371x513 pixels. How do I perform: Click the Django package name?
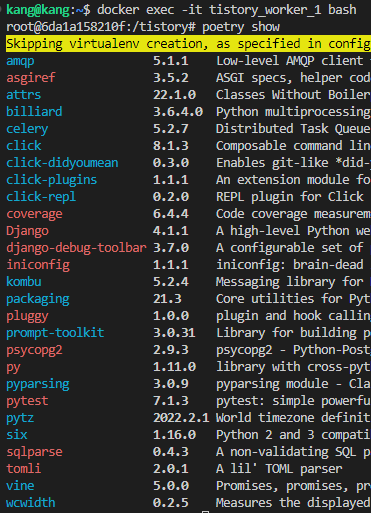(x=27, y=231)
